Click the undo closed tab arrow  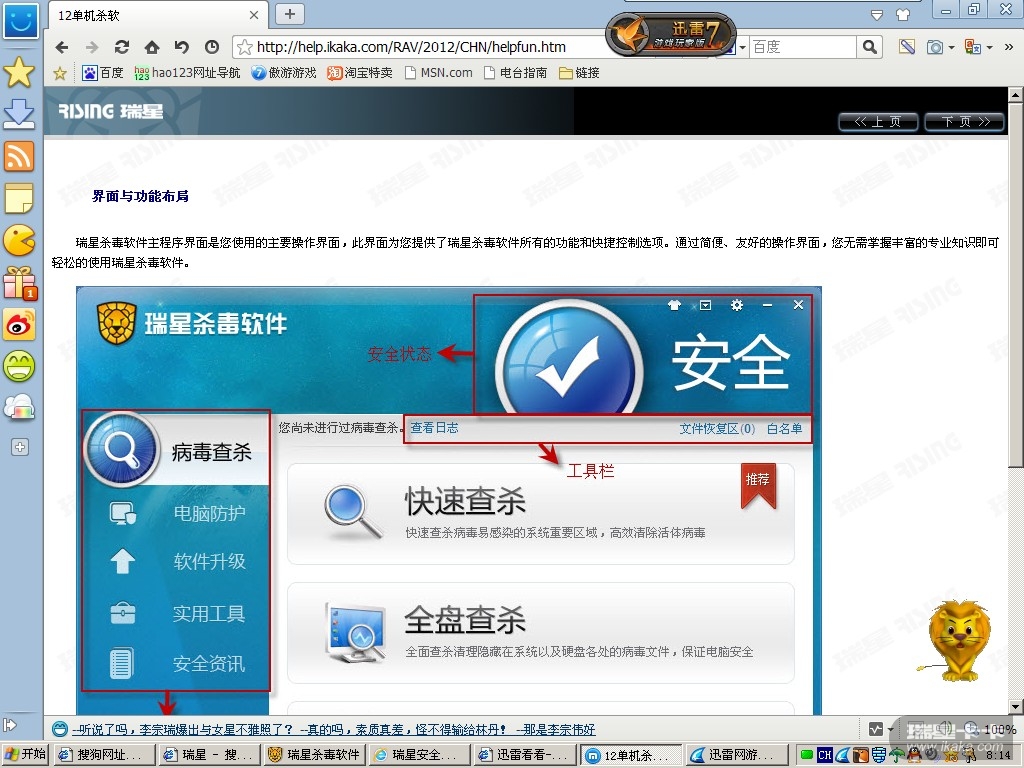point(182,47)
